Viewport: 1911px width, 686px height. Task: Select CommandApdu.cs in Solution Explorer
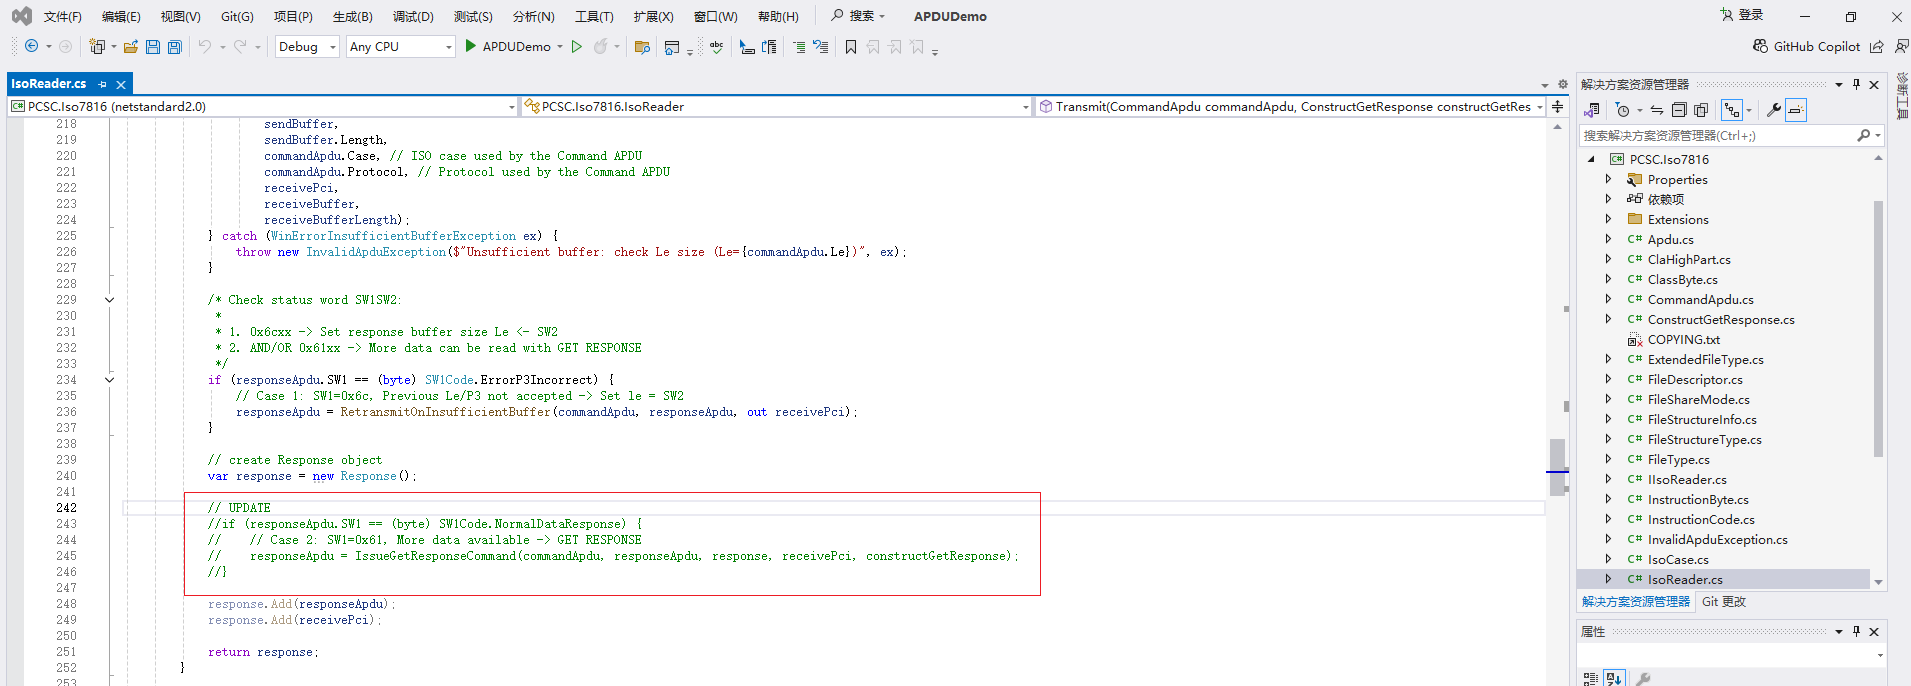(1700, 299)
